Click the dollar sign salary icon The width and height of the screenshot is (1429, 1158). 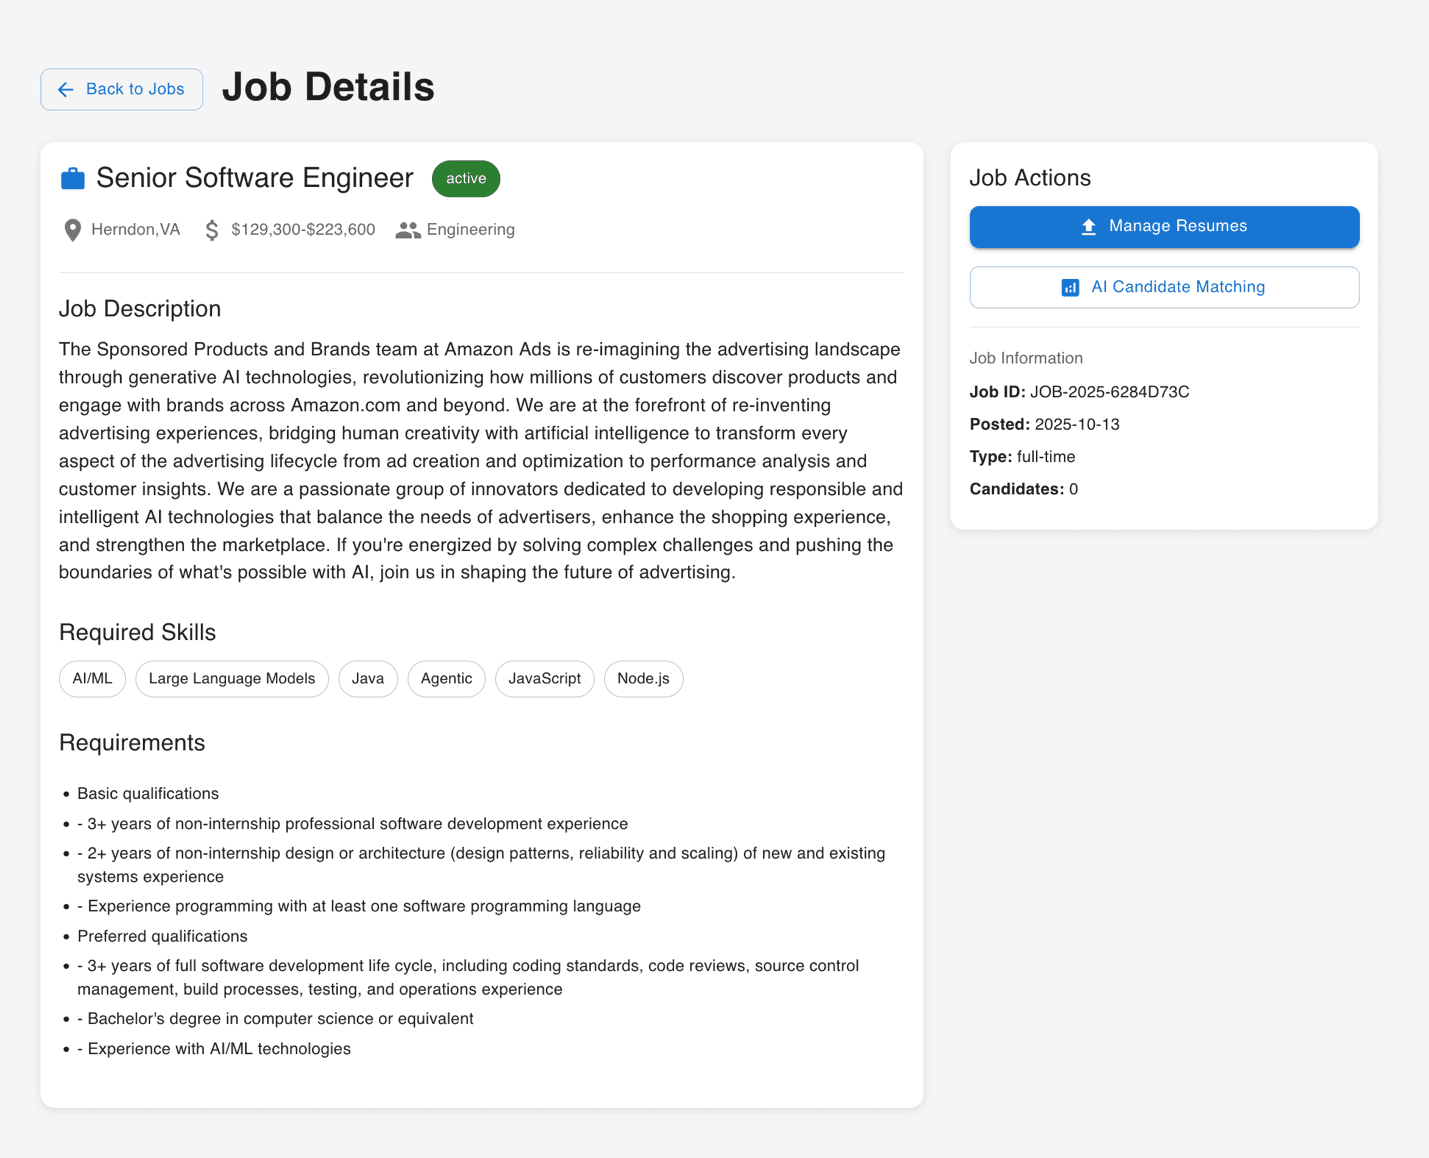(x=212, y=230)
